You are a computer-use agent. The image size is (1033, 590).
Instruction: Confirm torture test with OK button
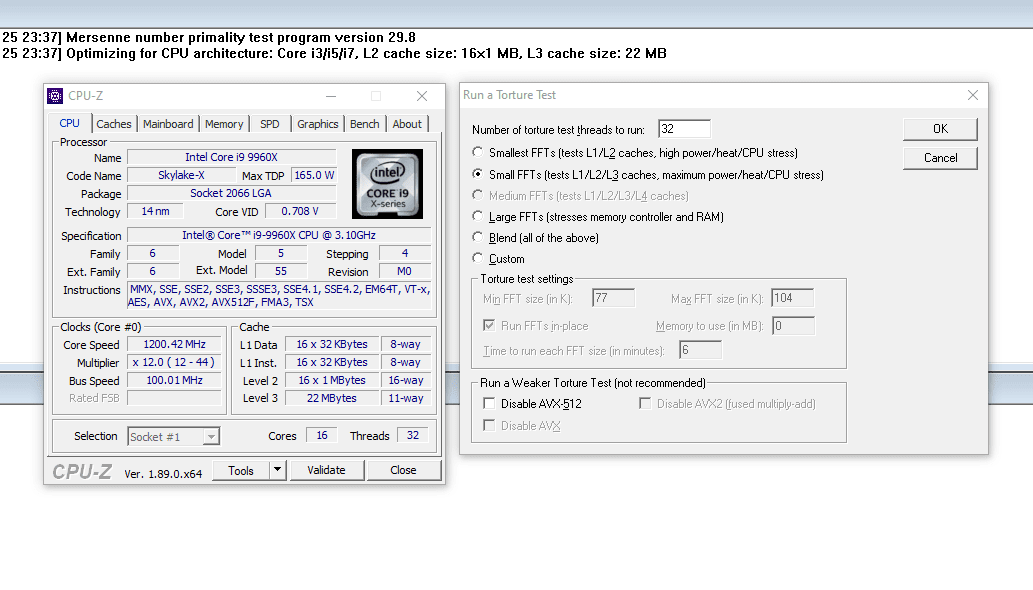point(940,129)
